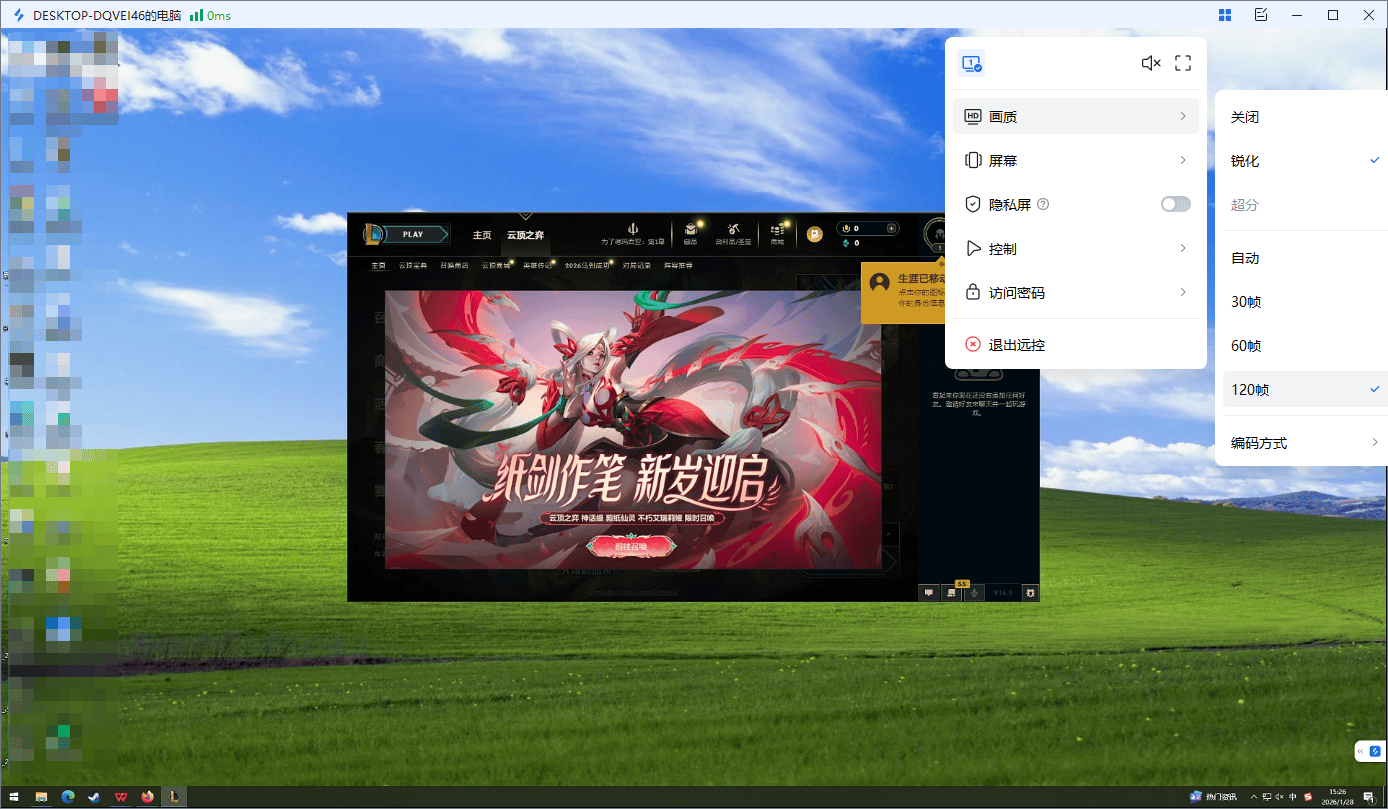Click the microphone icon in client bottom bar
This screenshot has height=809, width=1388.
tap(975, 592)
